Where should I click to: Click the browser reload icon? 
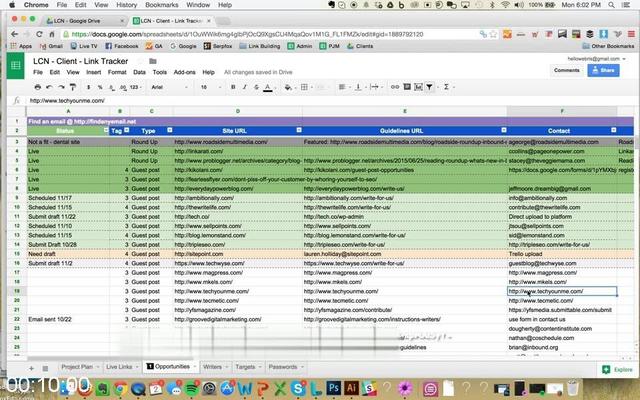point(40,34)
